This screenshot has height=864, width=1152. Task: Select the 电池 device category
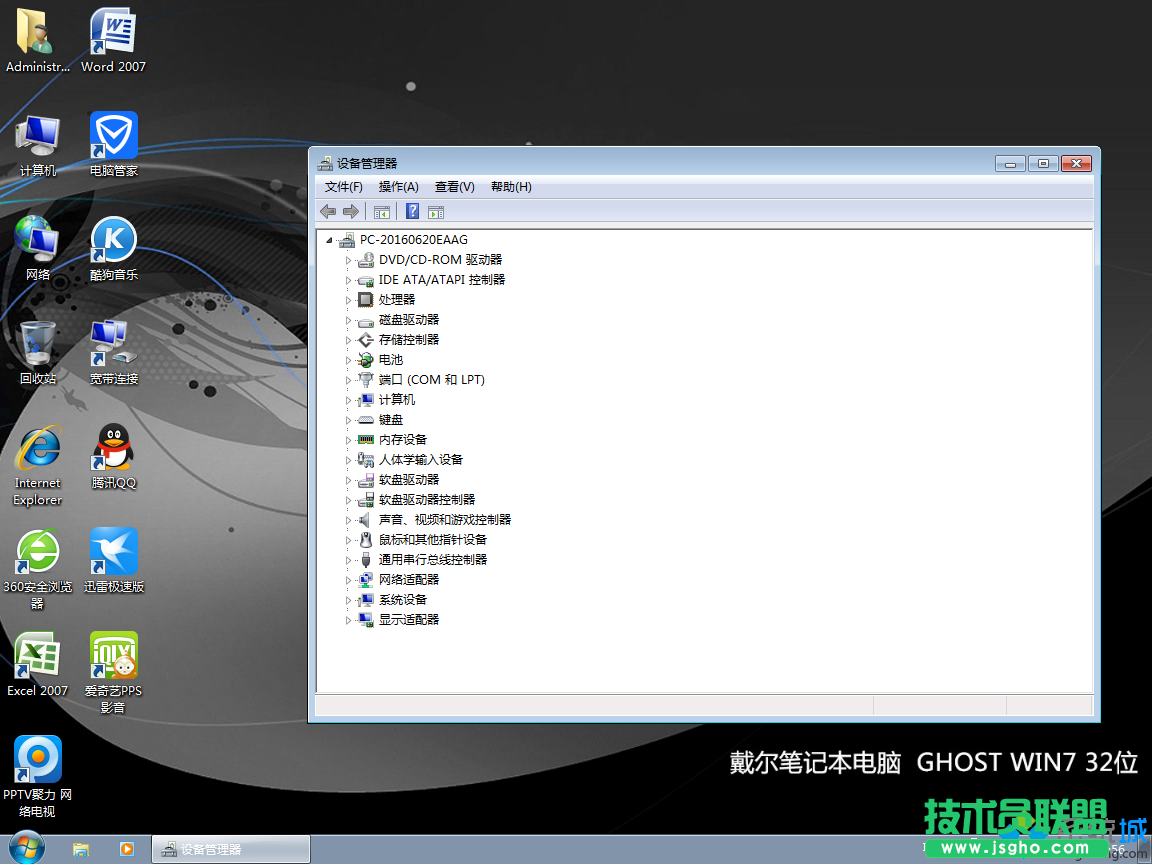click(x=390, y=359)
